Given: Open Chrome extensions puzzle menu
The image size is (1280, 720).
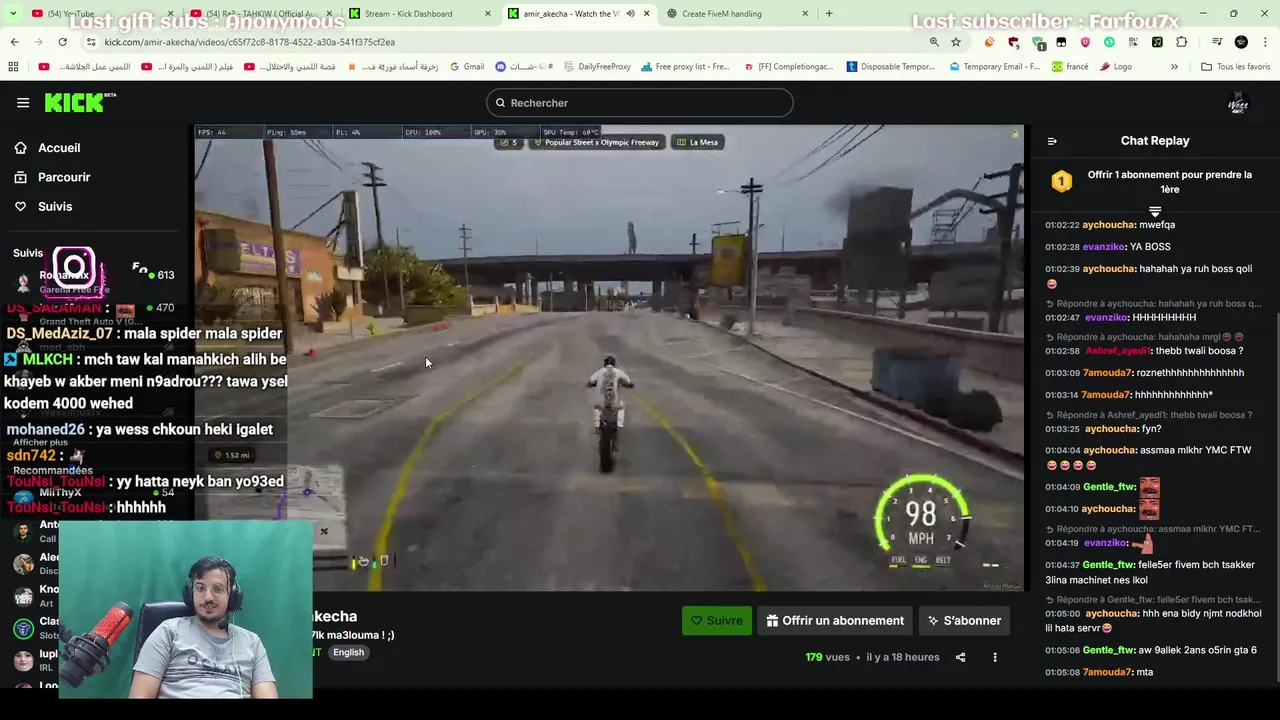Looking at the screenshot, I should [x=1181, y=42].
